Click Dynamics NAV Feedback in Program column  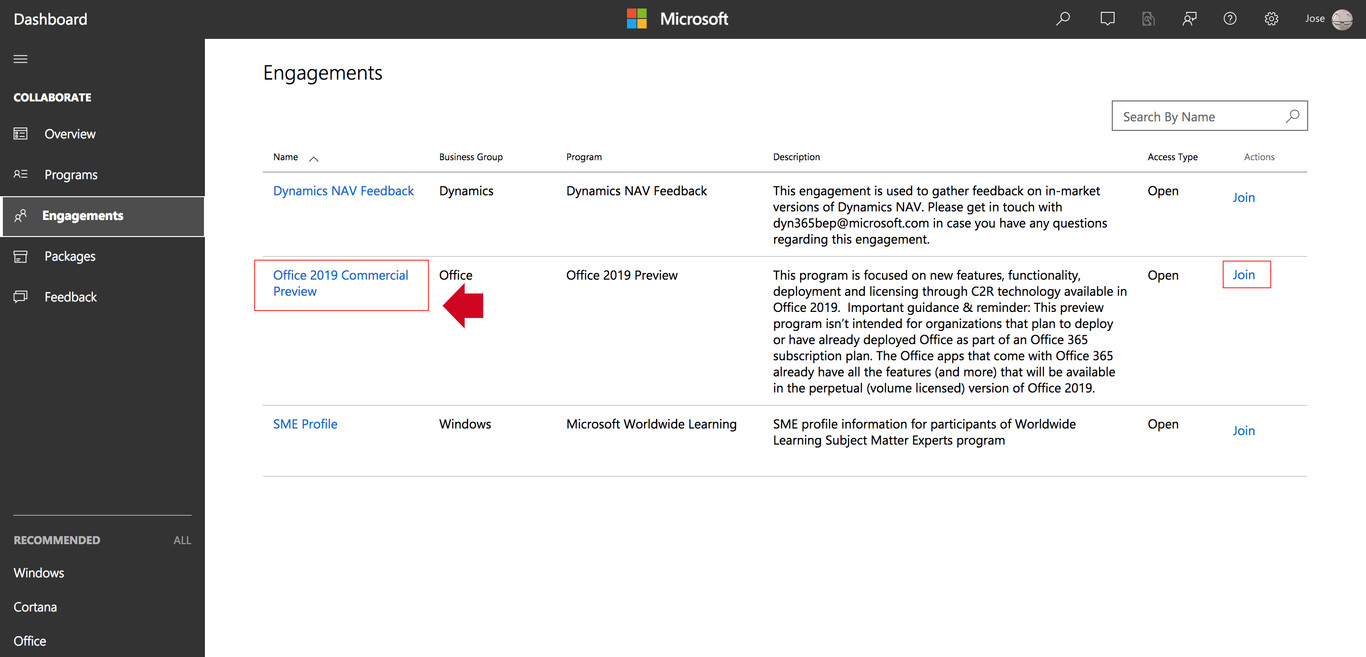coord(637,191)
